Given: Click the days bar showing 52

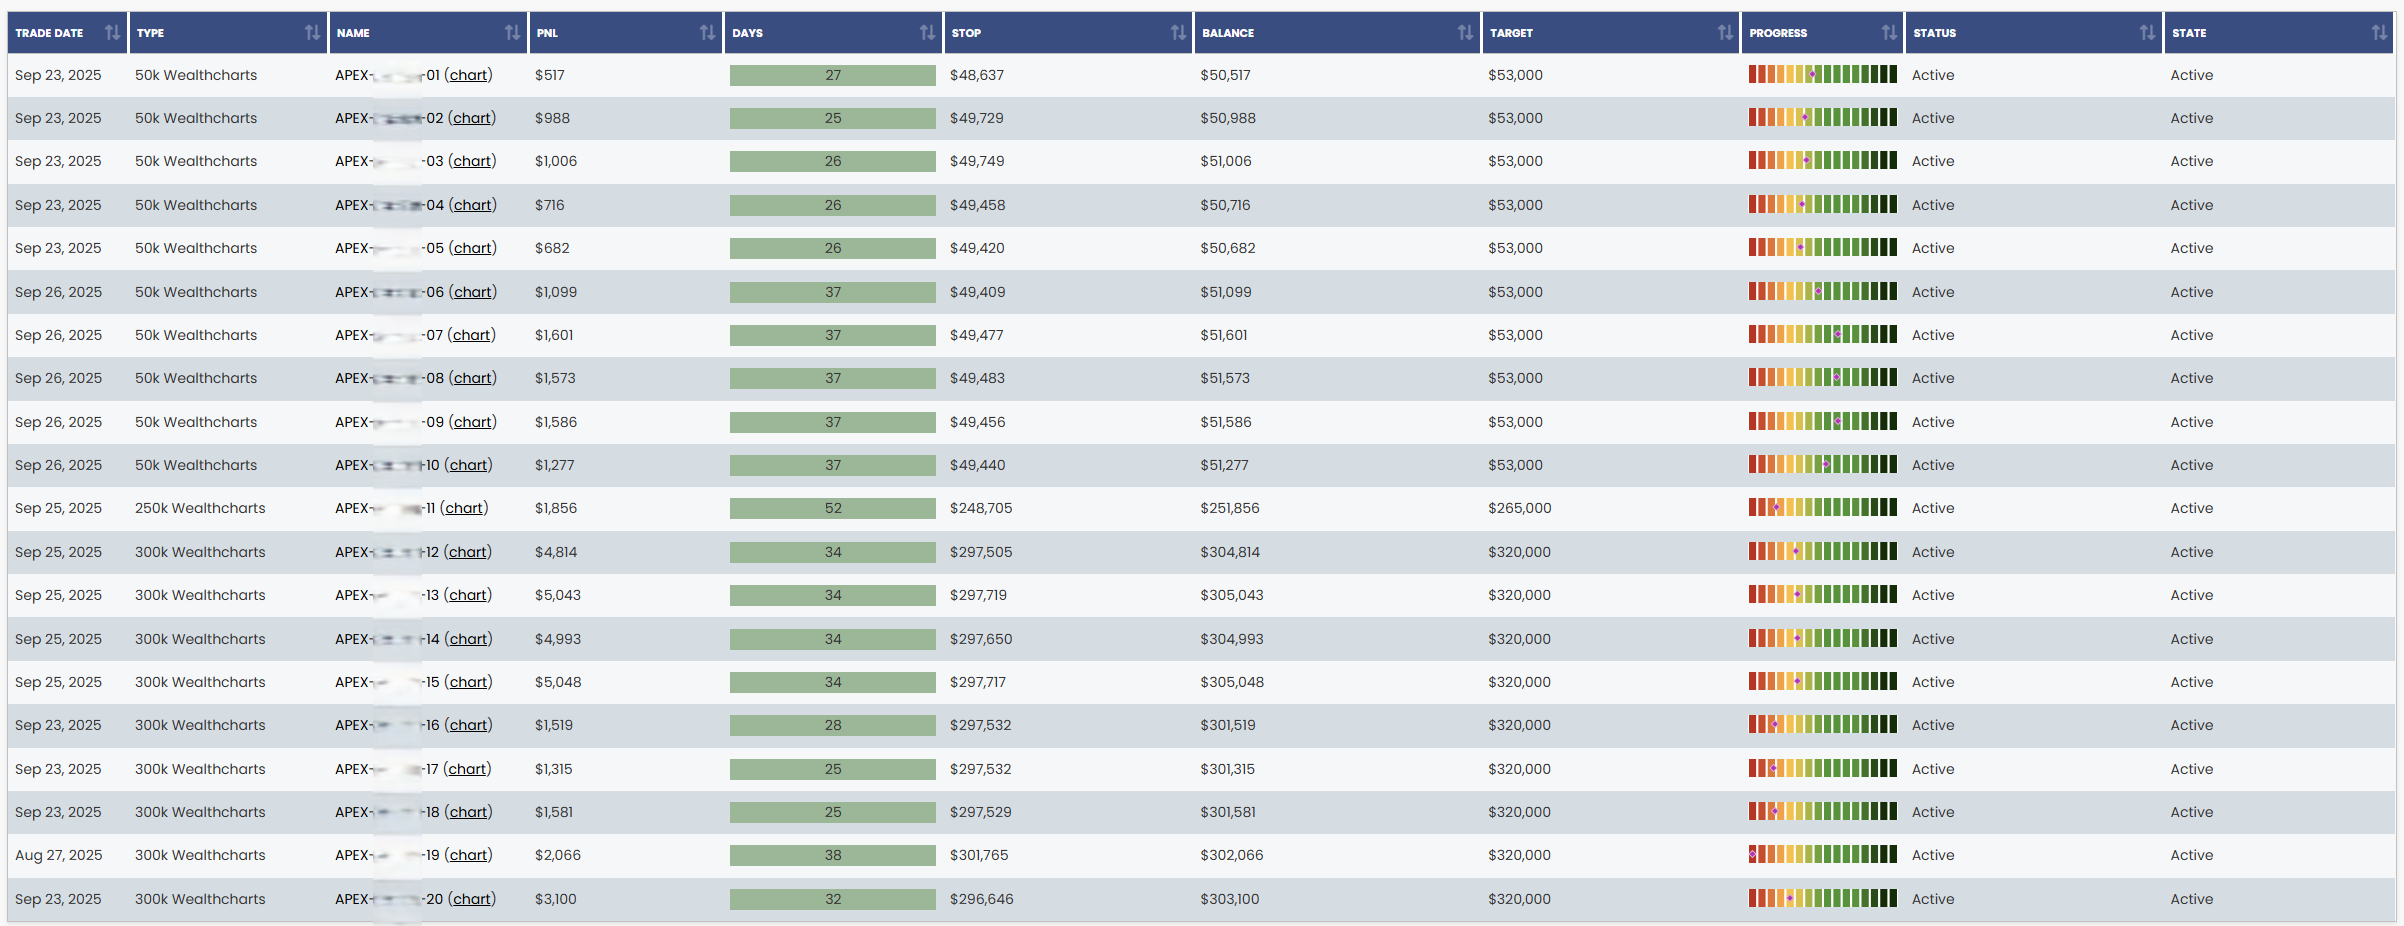Looking at the screenshot, I should pos(833,508).
